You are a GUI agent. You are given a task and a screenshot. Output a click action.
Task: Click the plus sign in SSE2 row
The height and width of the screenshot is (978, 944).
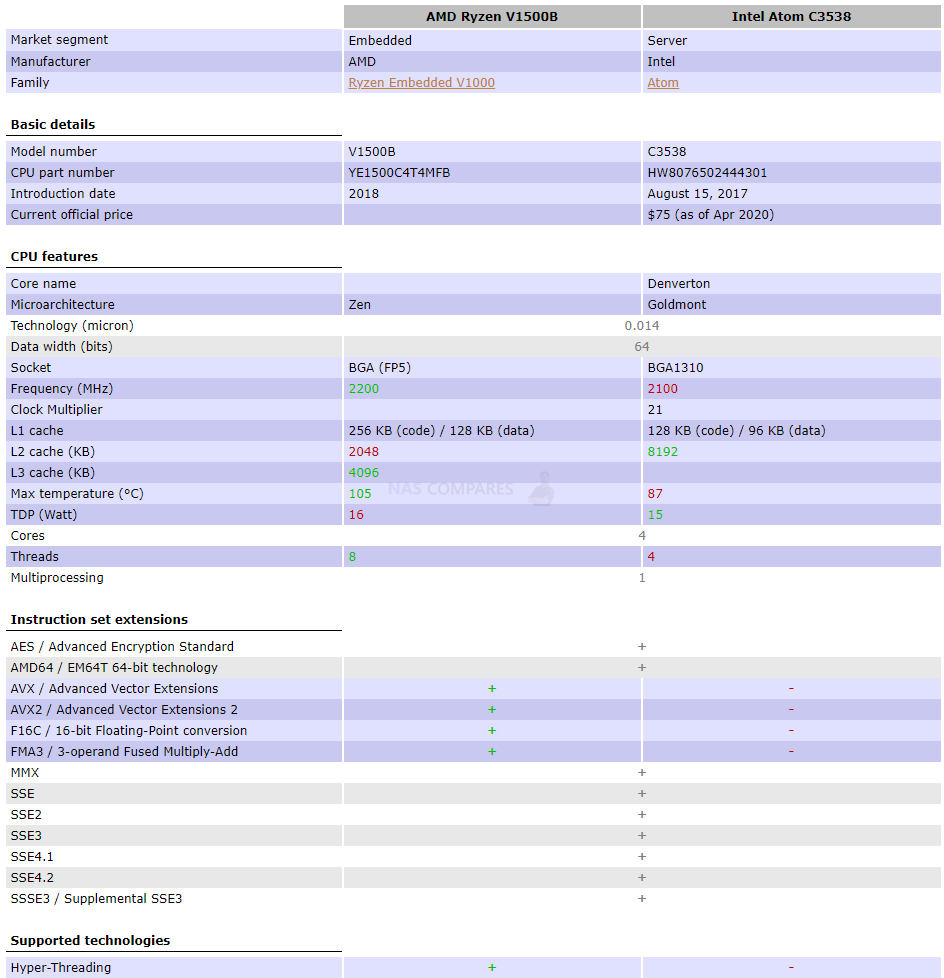[641, 815]
